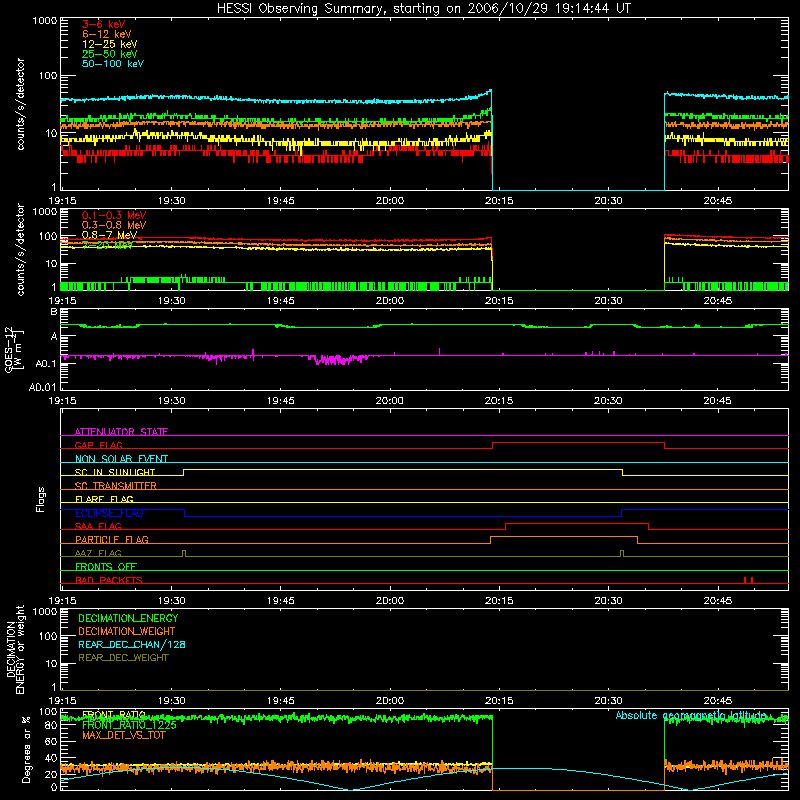The width and height of the screenshot is (800, 800).
Task: Select the ECLIPSE_FLAG label
Action: (x=109, y=513)
